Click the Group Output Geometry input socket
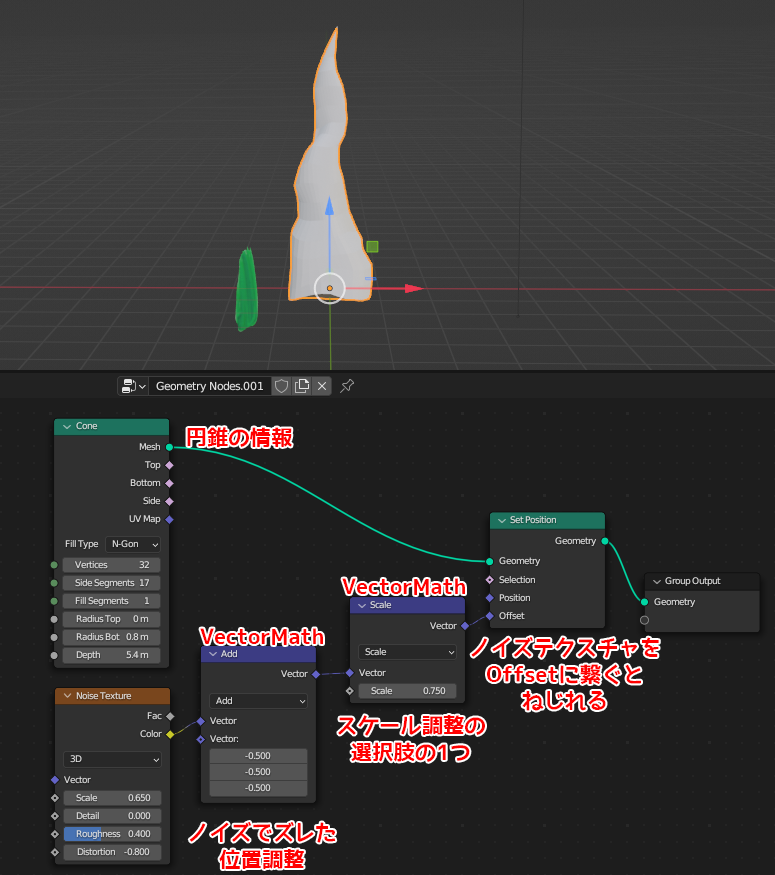Viewport: 775px width, 875px height. pyautogui.click(x=644, y=602)
